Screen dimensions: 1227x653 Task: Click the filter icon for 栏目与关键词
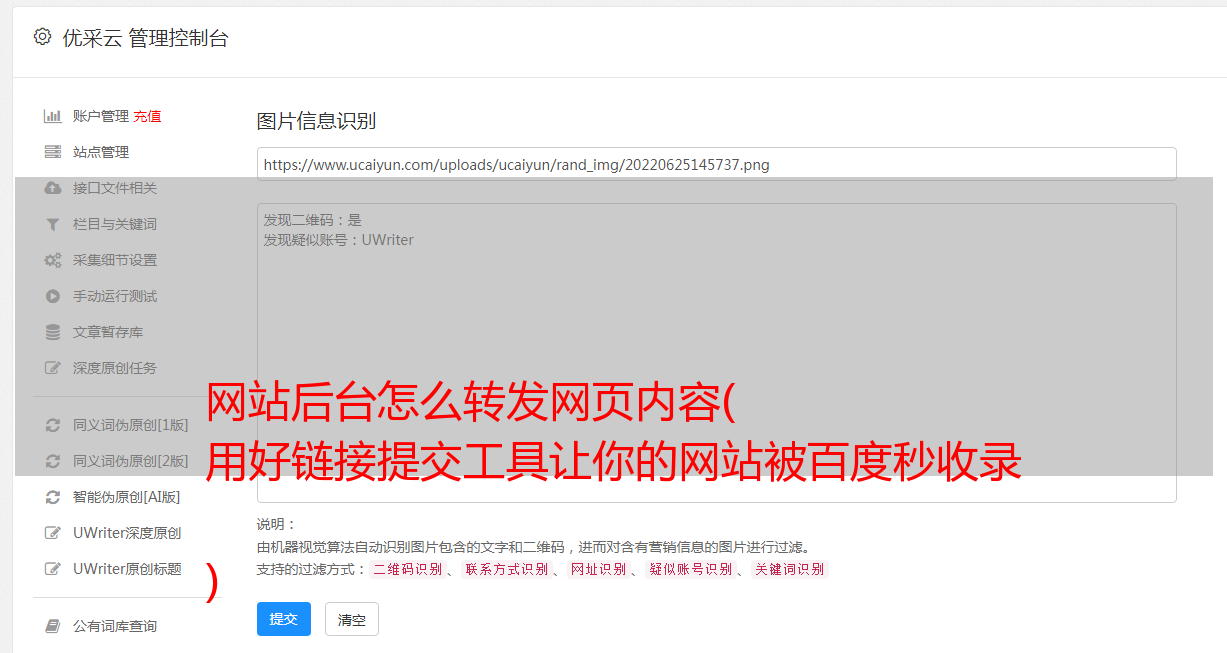pyautogui.click(x=53, y=224)
